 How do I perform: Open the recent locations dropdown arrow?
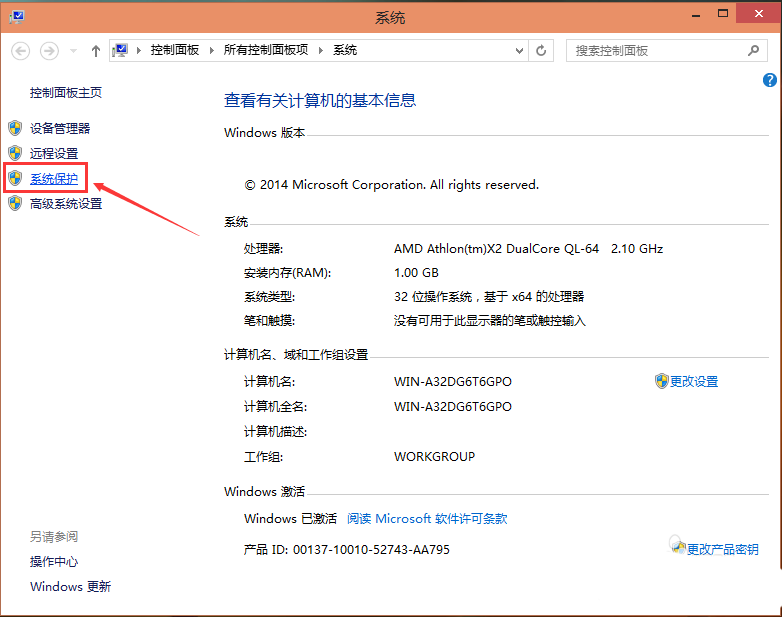pos(73,51)
